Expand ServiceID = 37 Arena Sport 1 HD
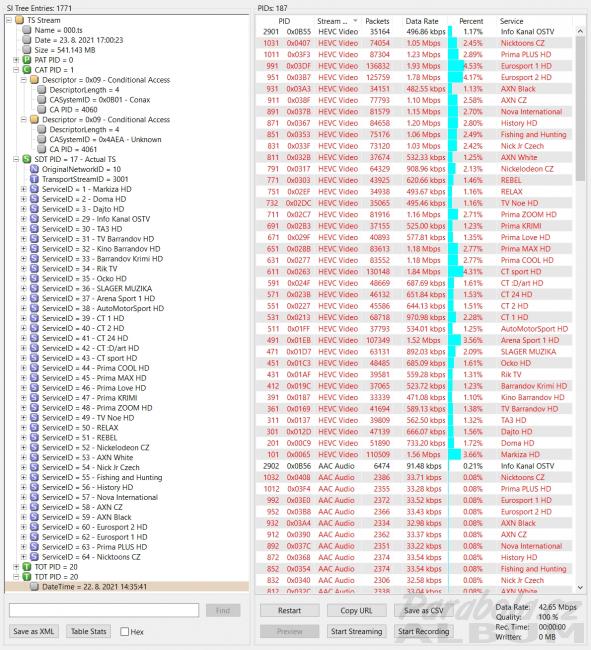Viewport: 591px width, 650px height. [24, 298]
